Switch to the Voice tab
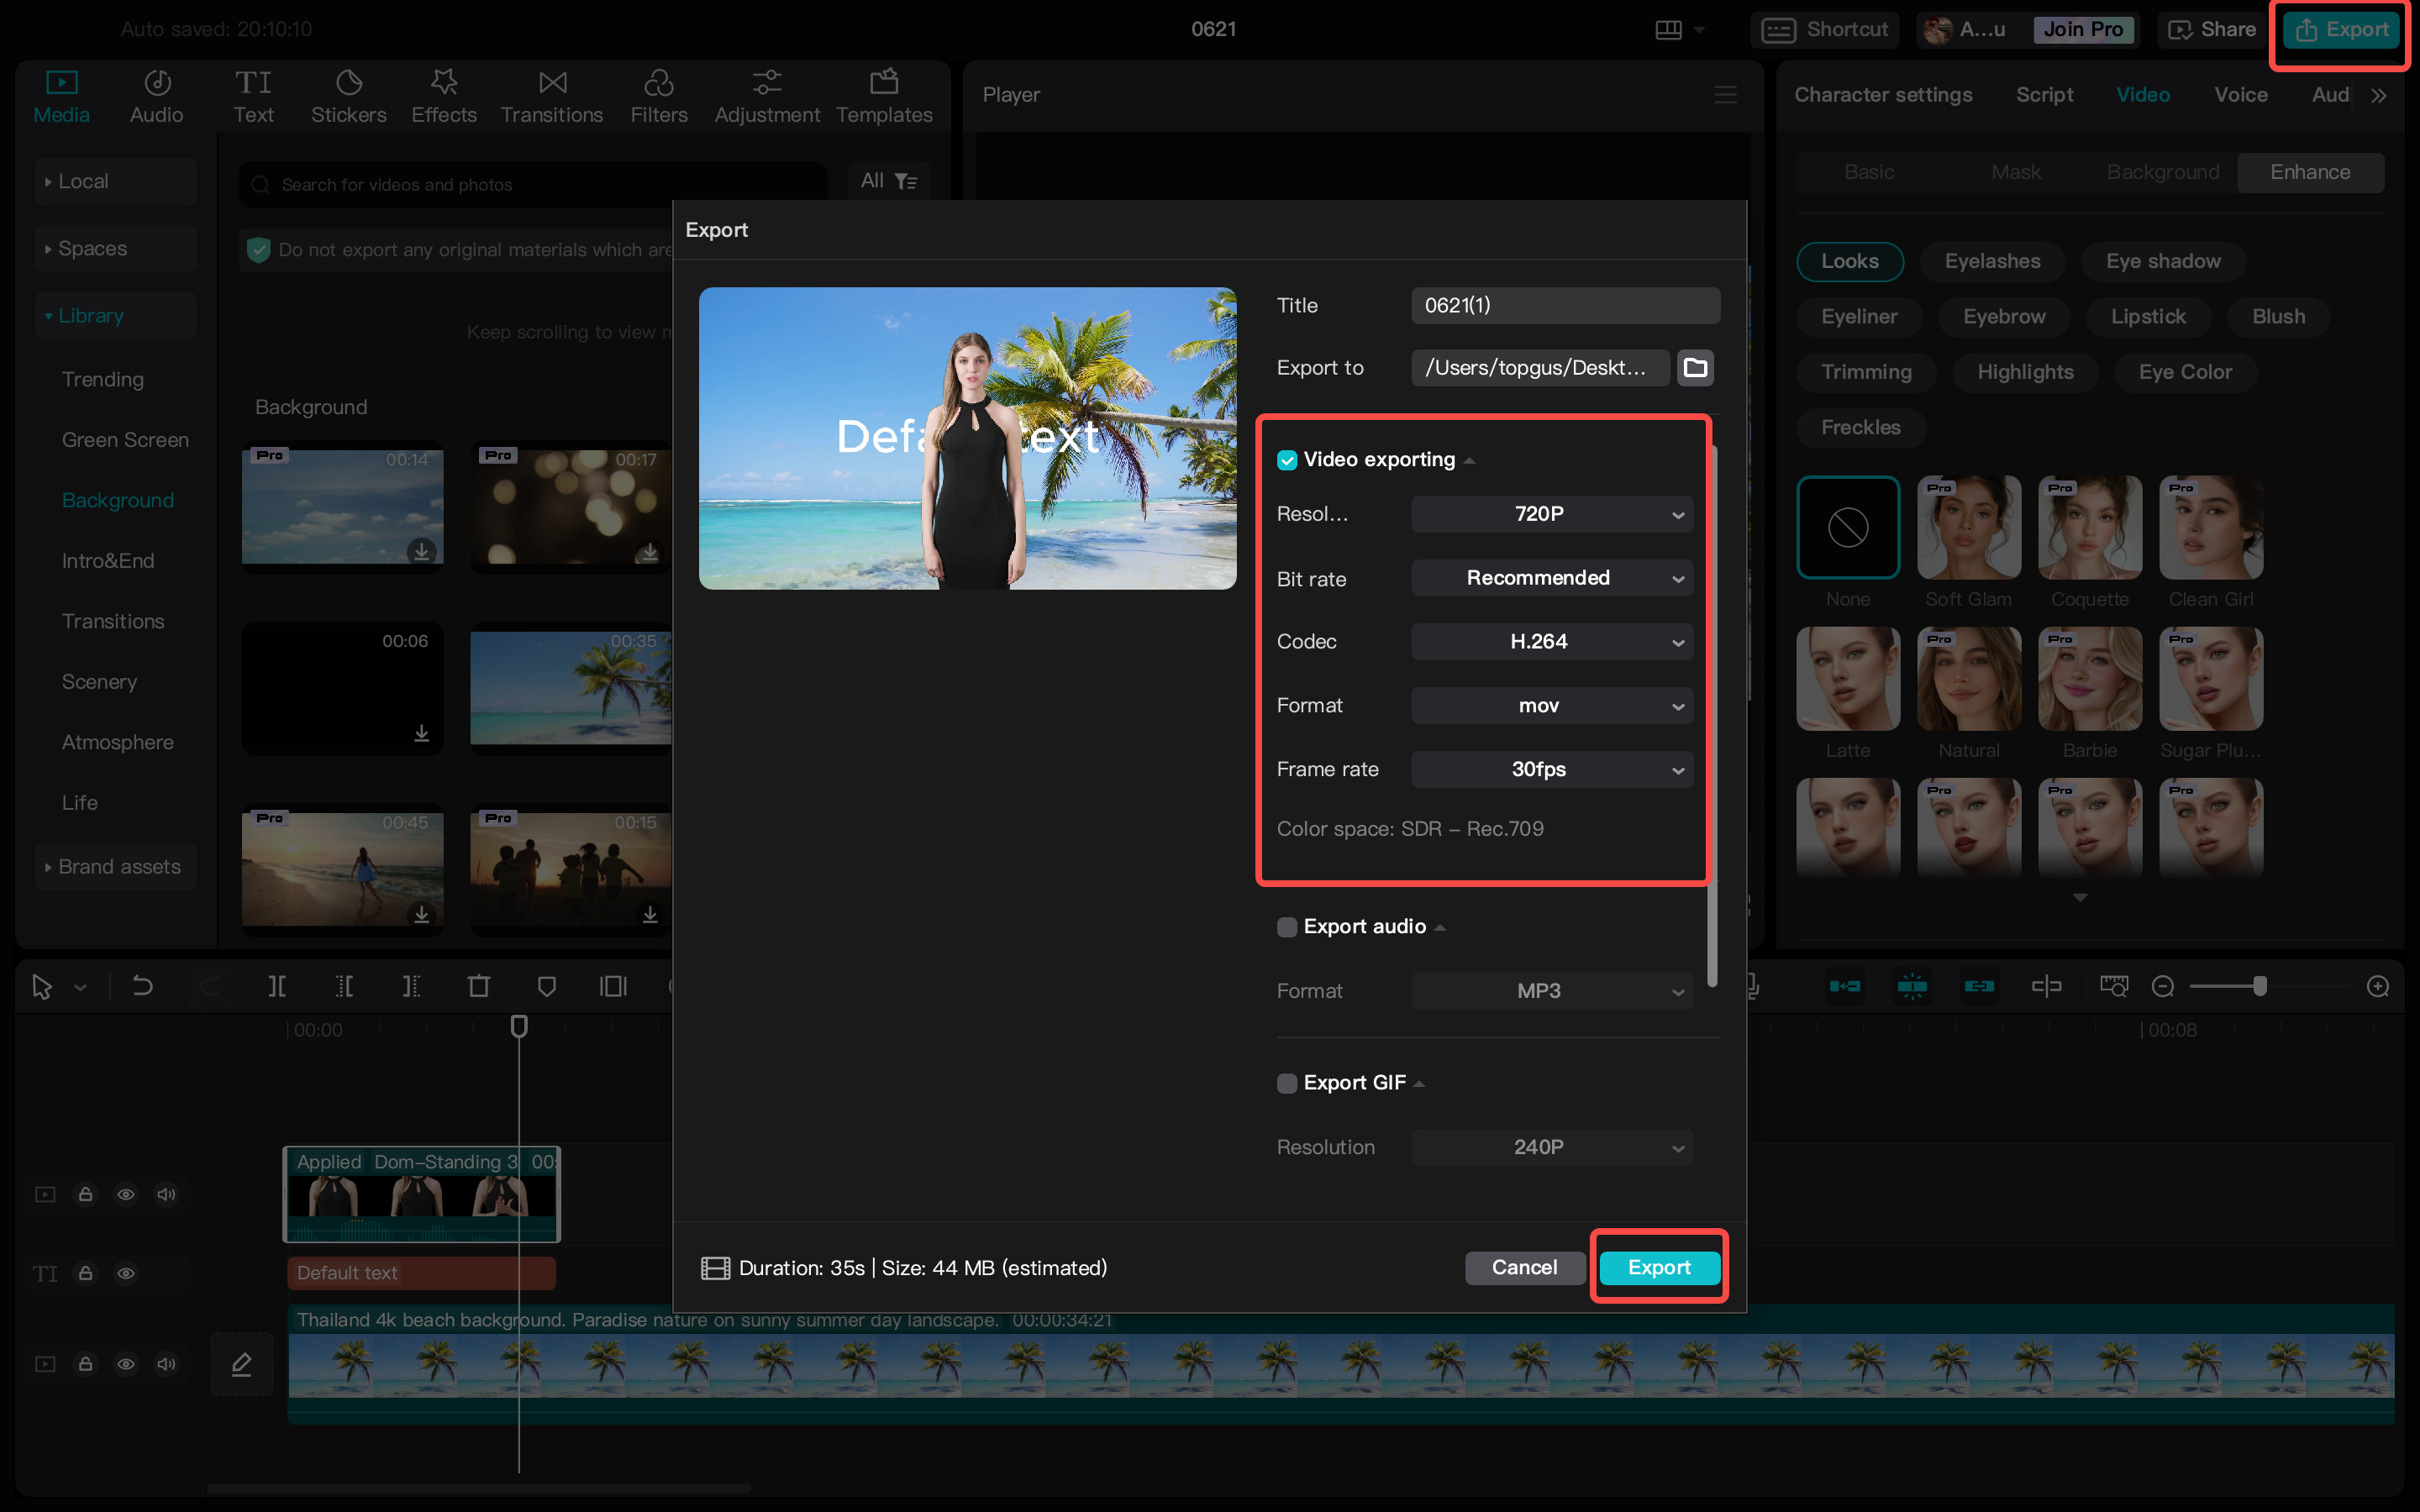 pyautogui.click(x=2240, y=95)
